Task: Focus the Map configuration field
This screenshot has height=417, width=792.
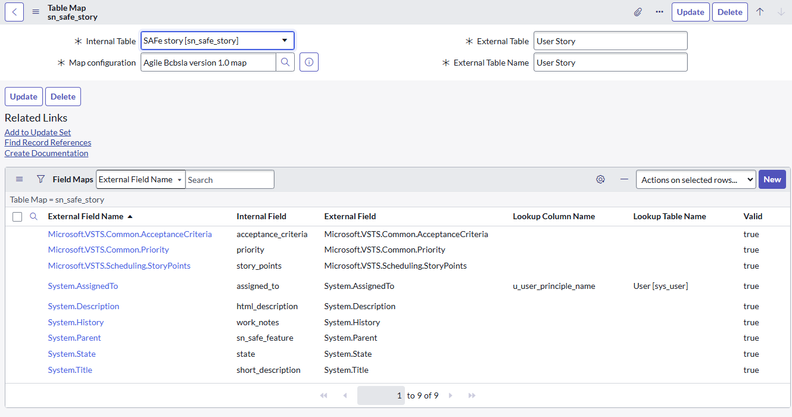Action: tap(208, 63)
